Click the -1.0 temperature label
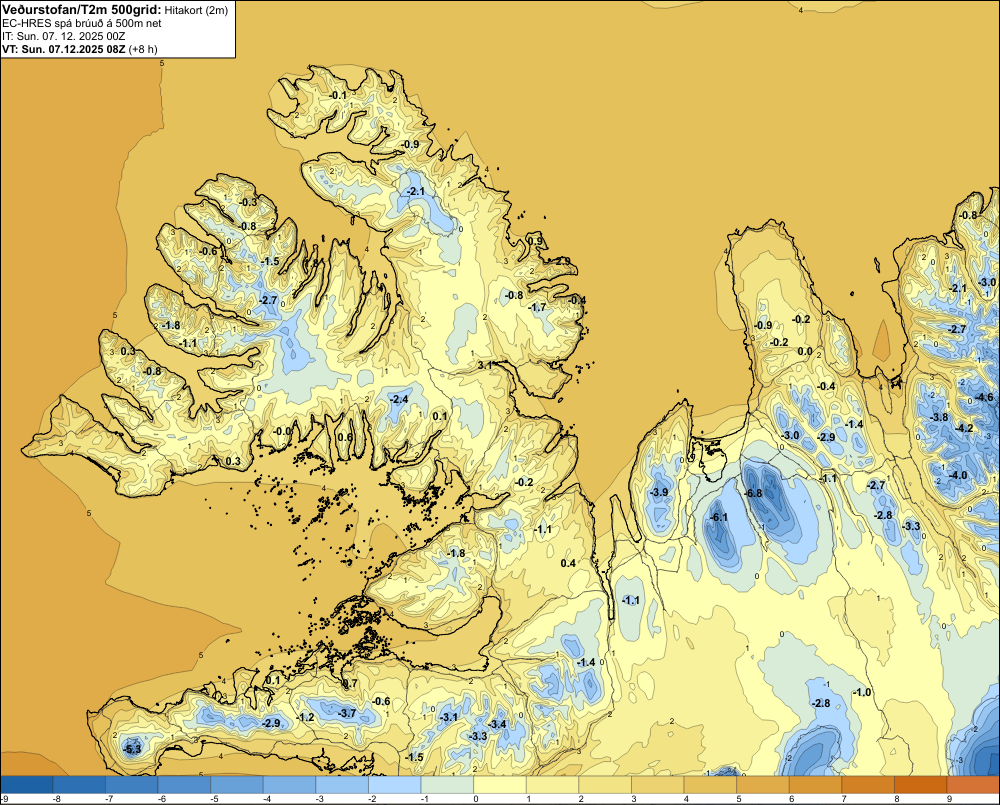 point(862,693)
